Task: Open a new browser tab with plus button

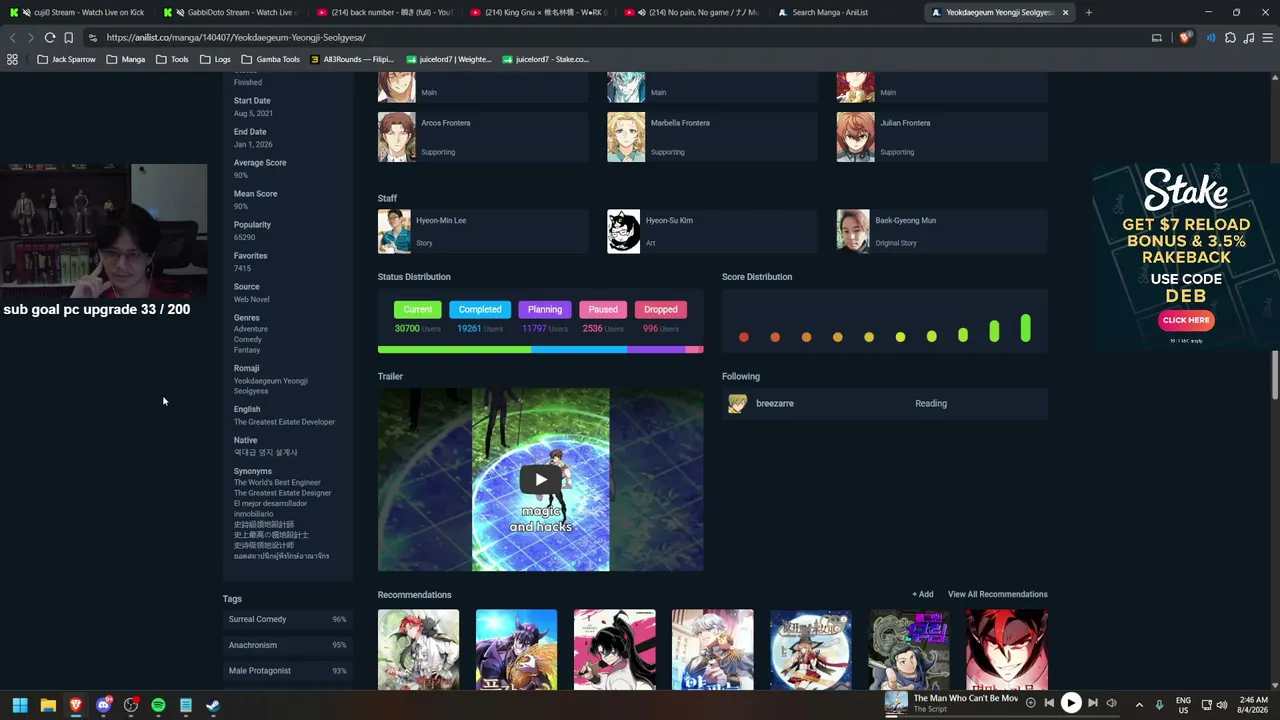Action: point(1088,13)
